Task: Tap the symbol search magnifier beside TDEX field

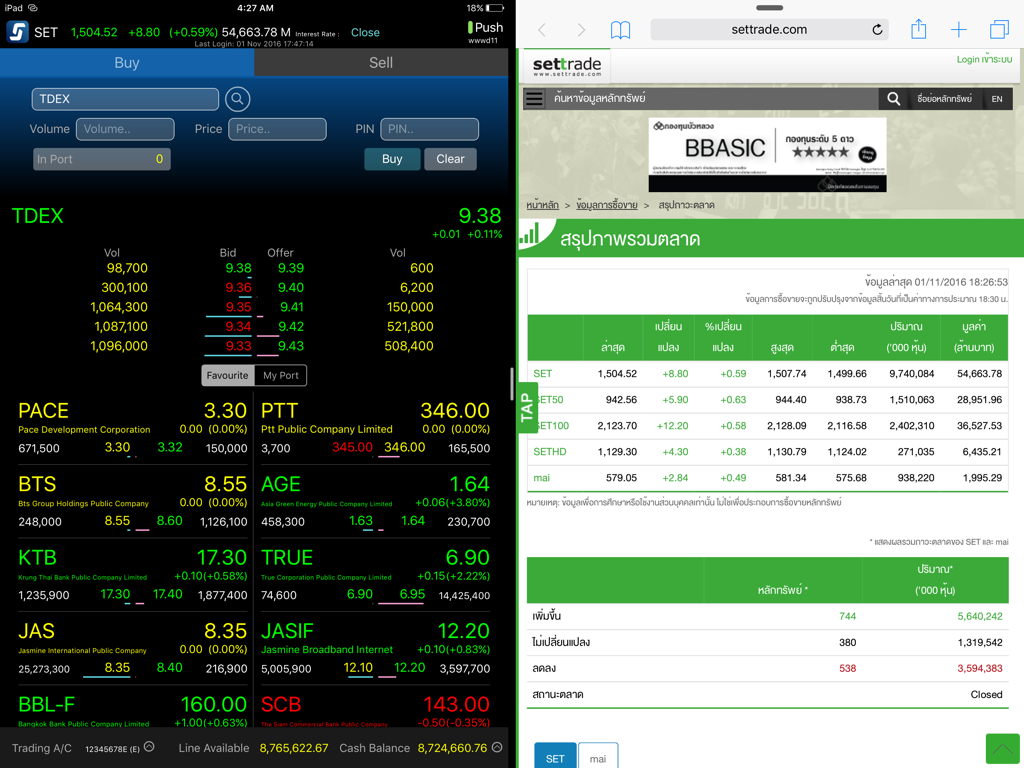Action: point(236,100)
